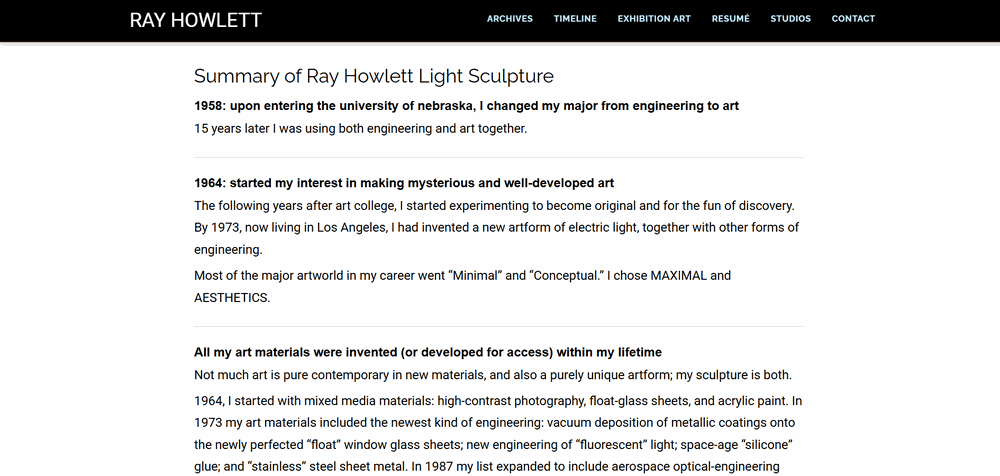This screenshot has height=476, width=1000.
Task: Go to the Timeline page
Action: [575, 19]
